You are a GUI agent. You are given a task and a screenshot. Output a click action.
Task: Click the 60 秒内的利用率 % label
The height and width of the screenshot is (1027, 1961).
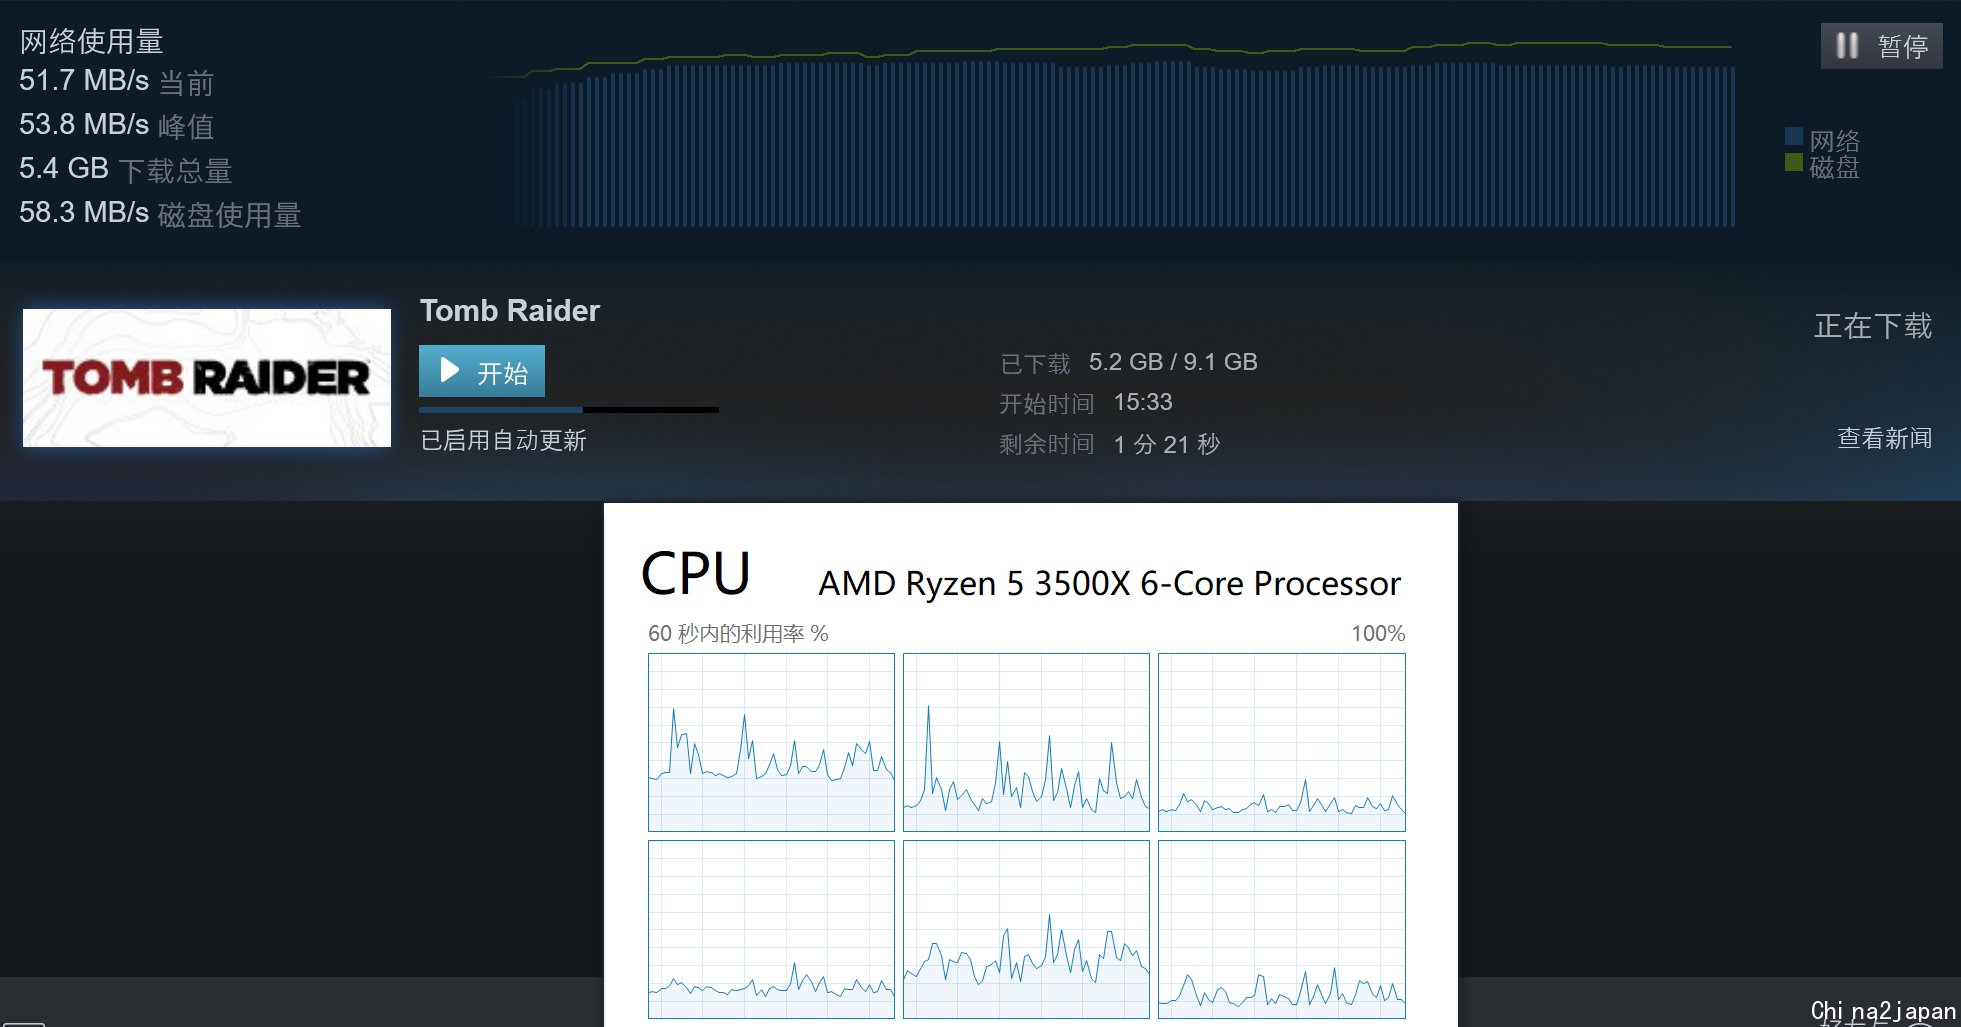click(x=738, y=633)
